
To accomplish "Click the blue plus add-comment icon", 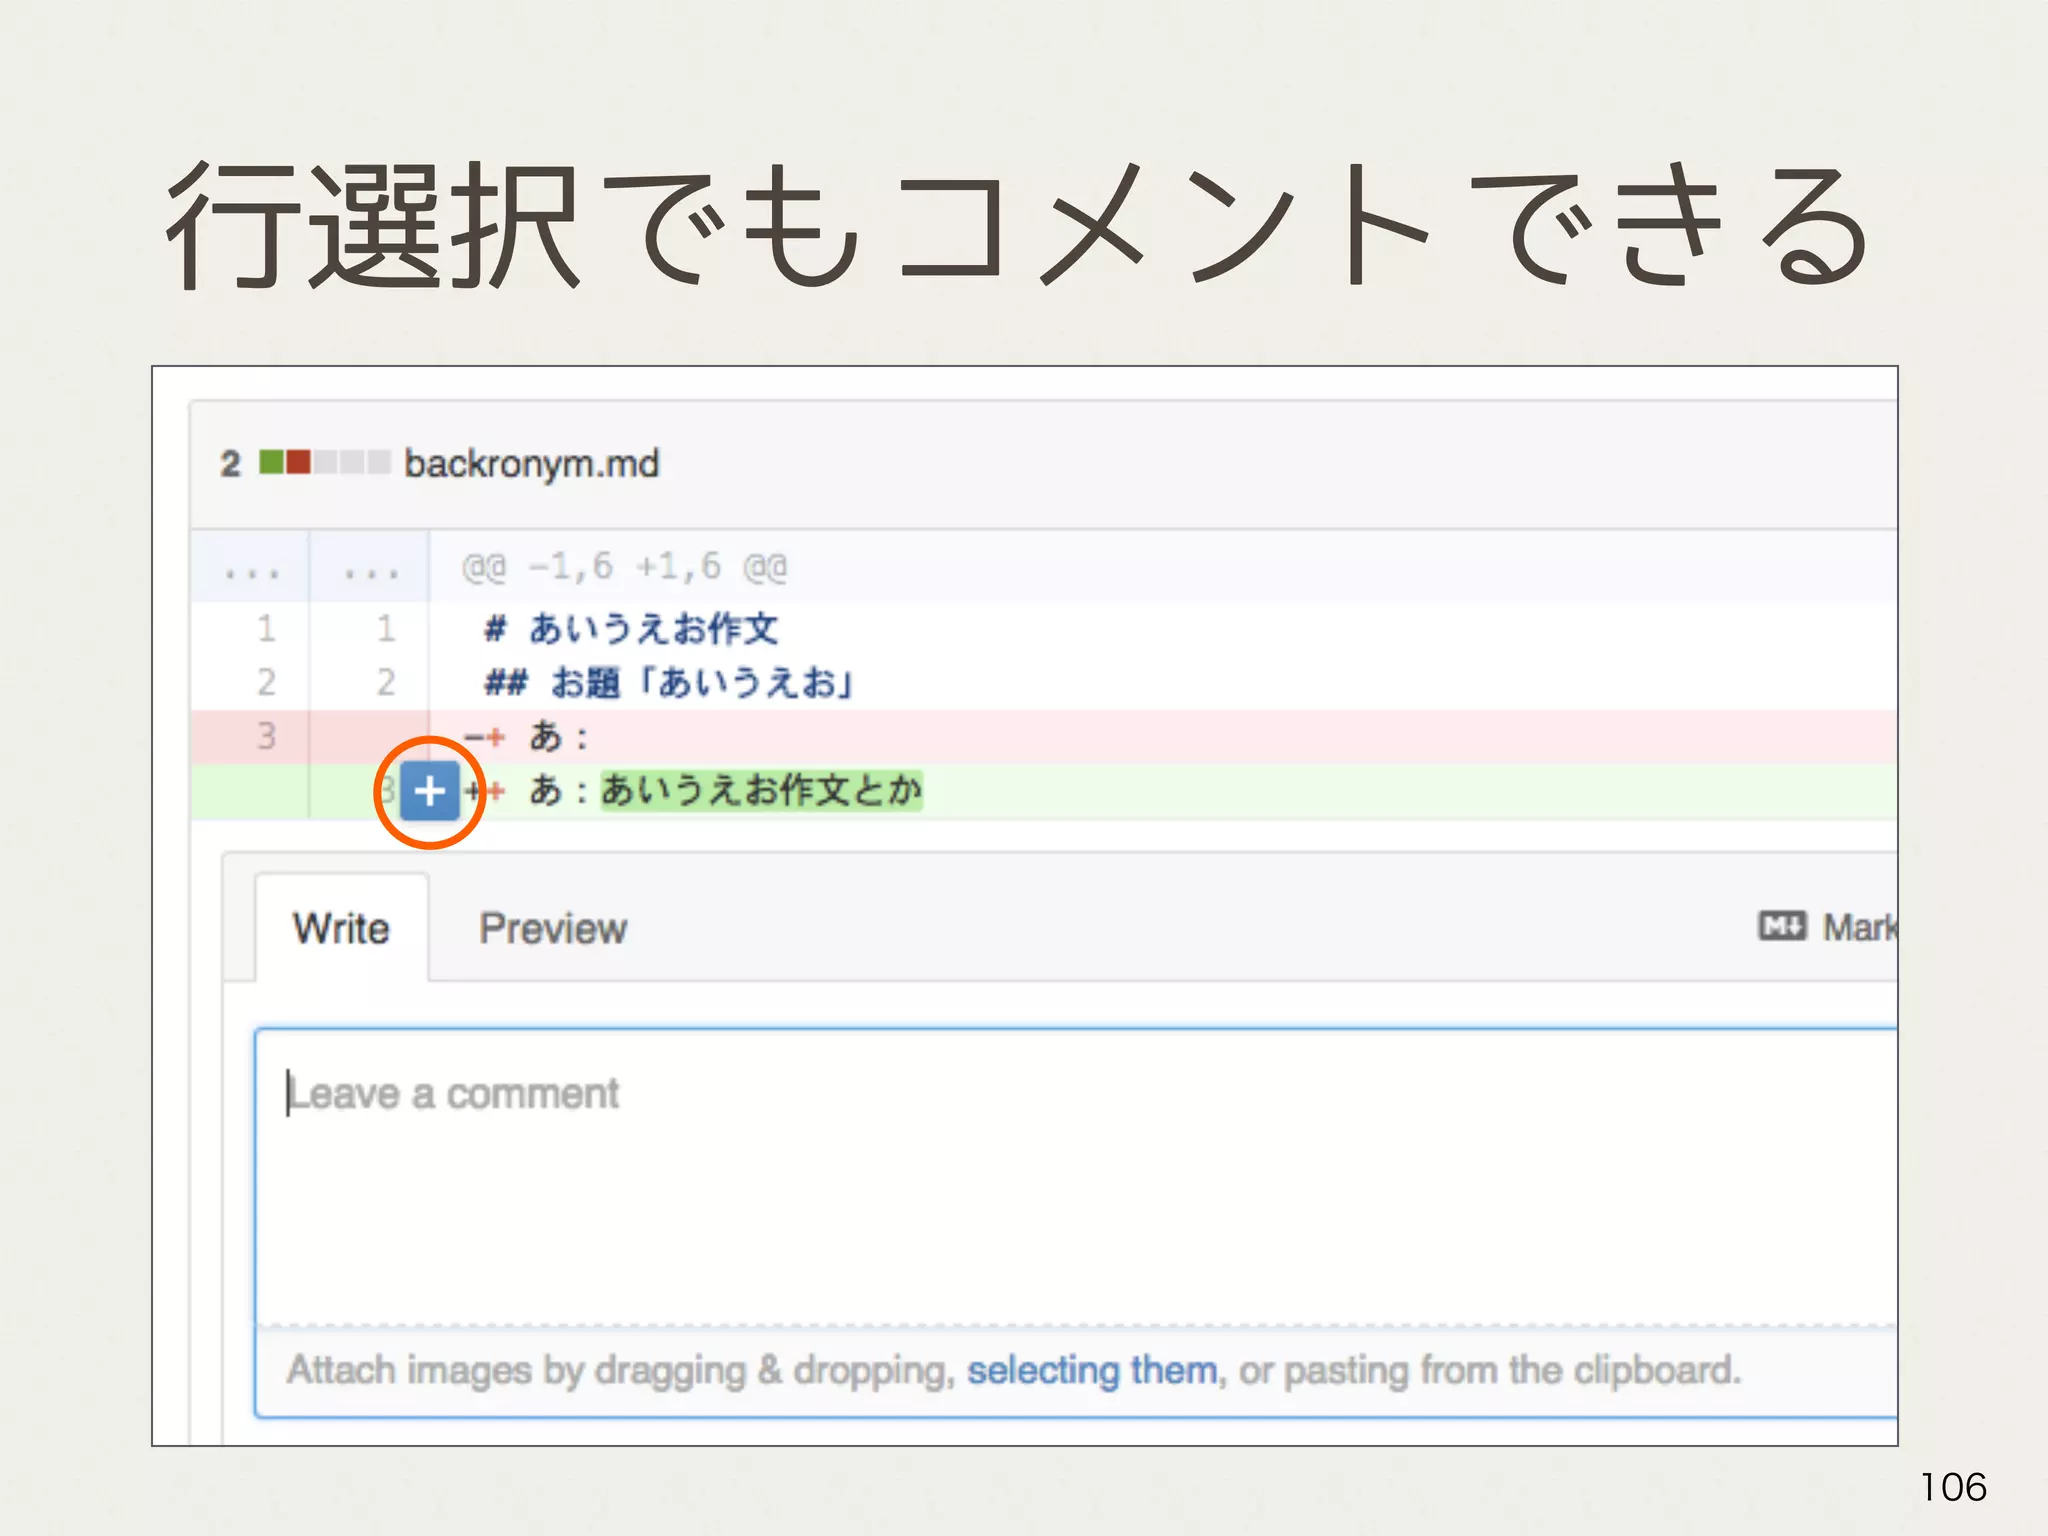I will (x=430, y=791).
